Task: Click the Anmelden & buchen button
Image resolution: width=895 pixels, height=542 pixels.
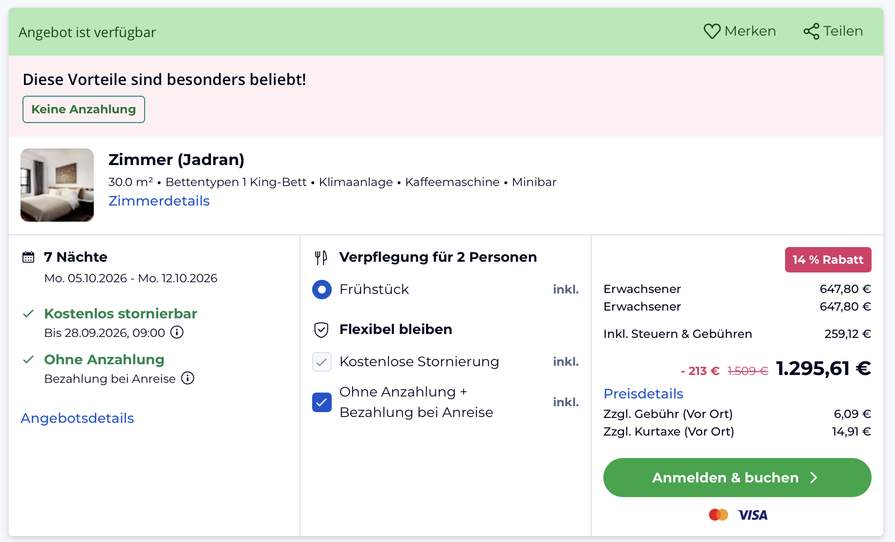Action: (x=737, y=478)
